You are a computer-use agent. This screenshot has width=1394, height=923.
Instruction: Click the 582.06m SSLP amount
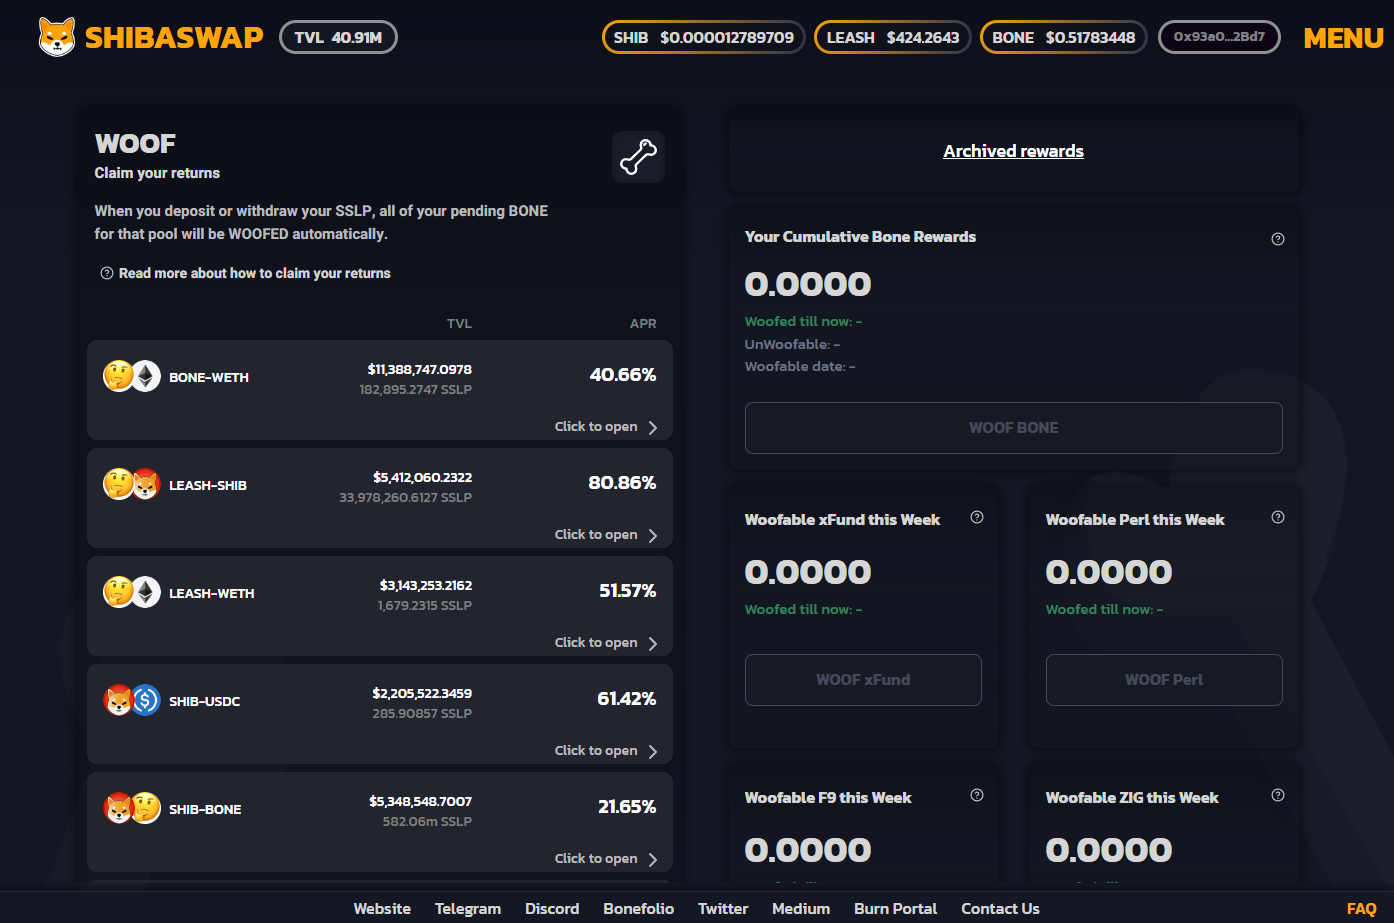[x=427, y=821]
